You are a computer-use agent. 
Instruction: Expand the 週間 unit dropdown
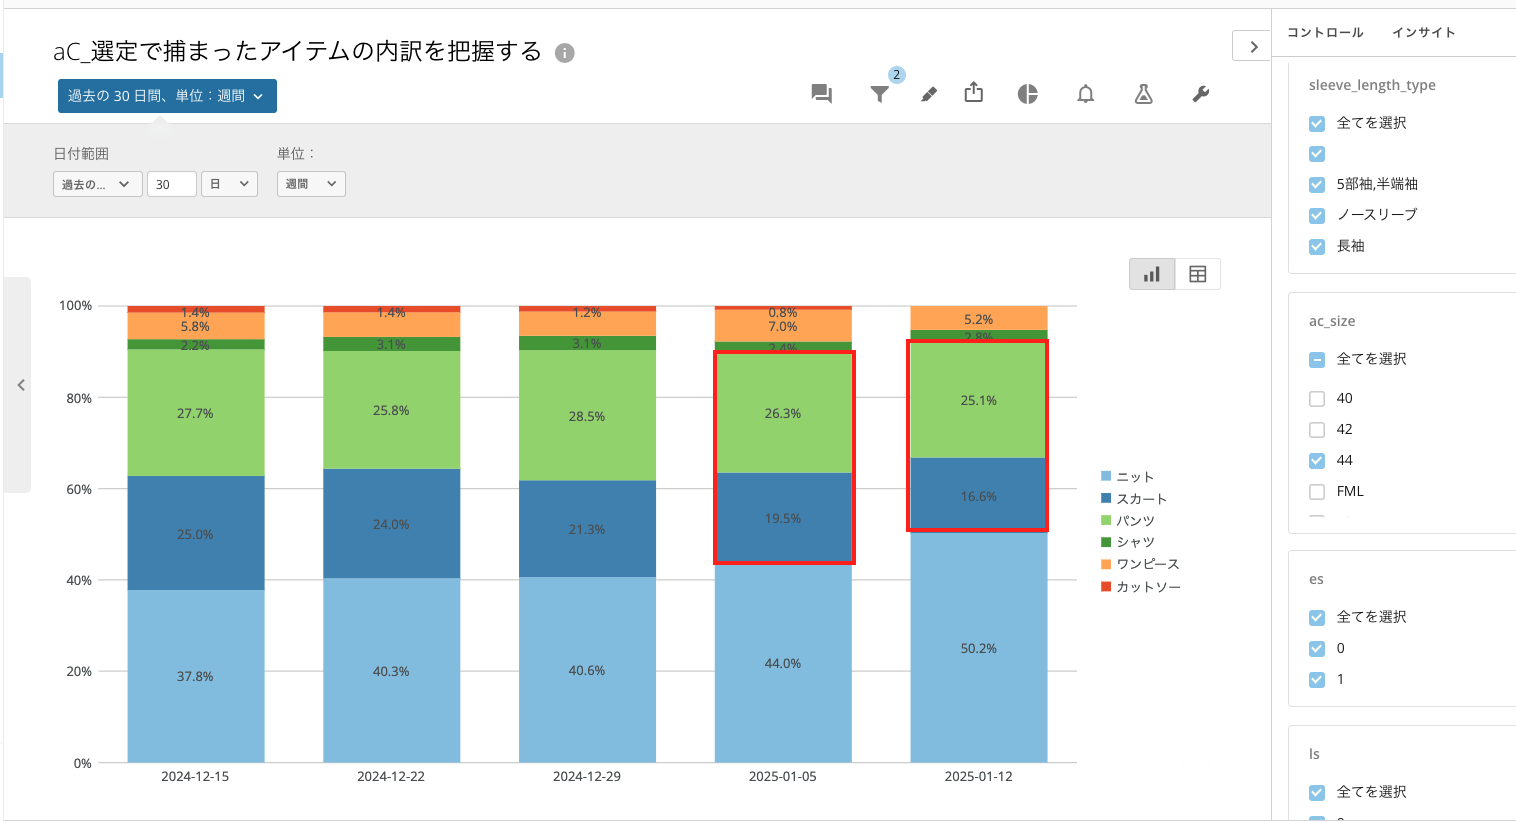pos(310,184)
